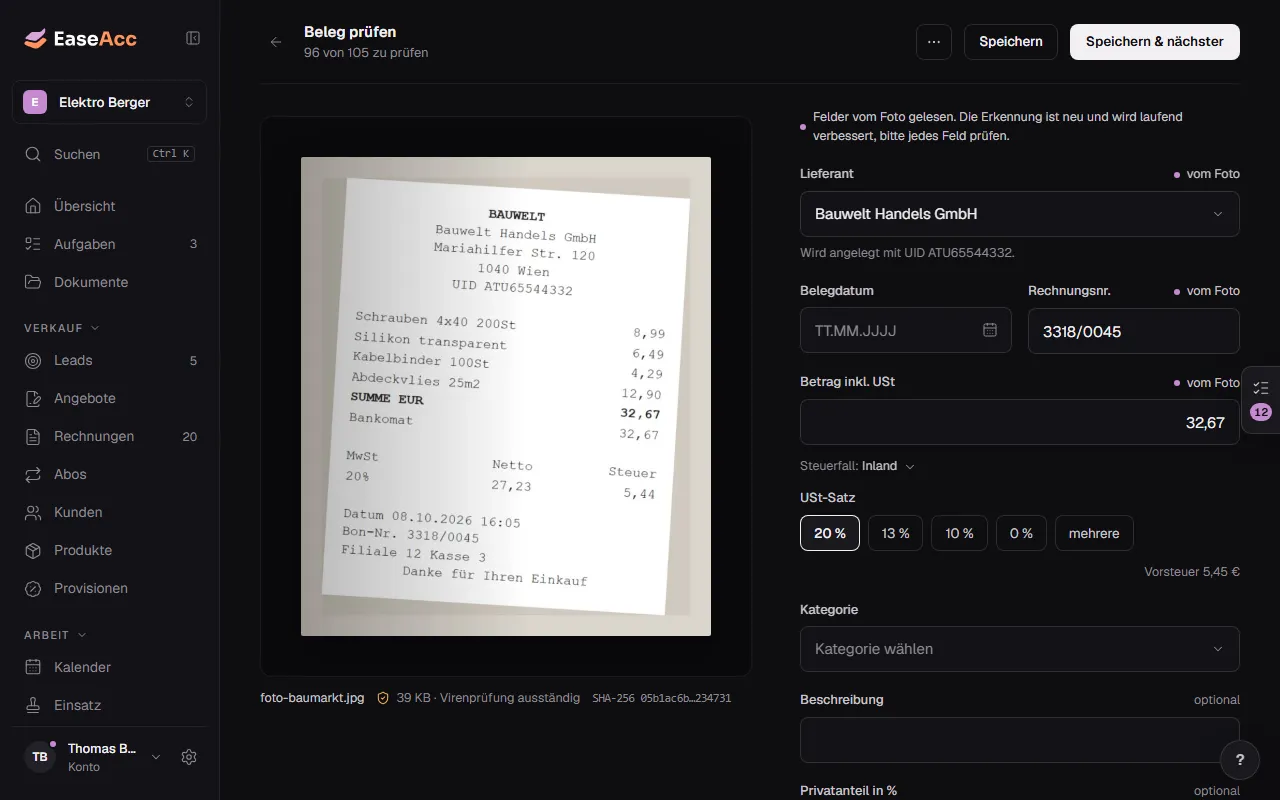This screenshot has width=1280, height=800.
Task: Open the Lieferant dropdown
Action: click(1020, 214)
